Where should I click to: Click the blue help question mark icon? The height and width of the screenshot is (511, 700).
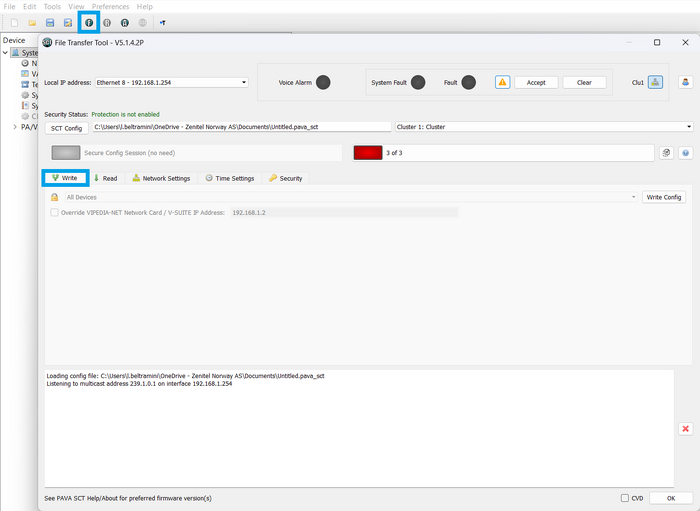tap(685, 153)
